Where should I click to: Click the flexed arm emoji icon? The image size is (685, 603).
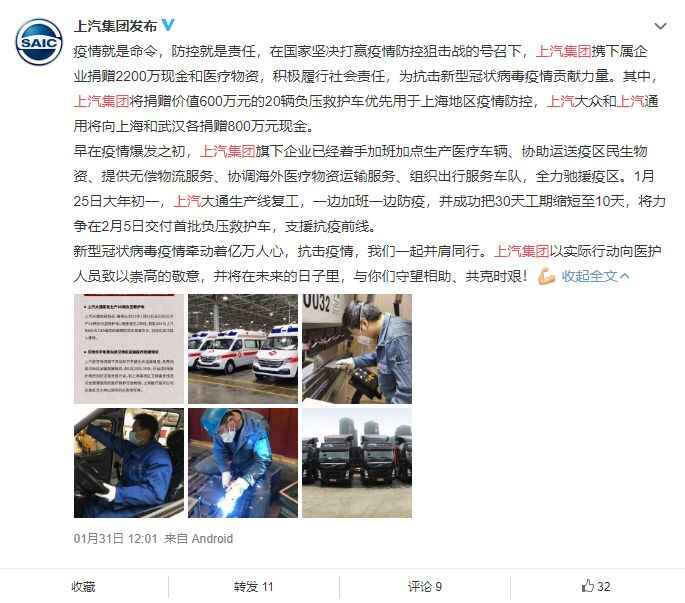point(546,276)
